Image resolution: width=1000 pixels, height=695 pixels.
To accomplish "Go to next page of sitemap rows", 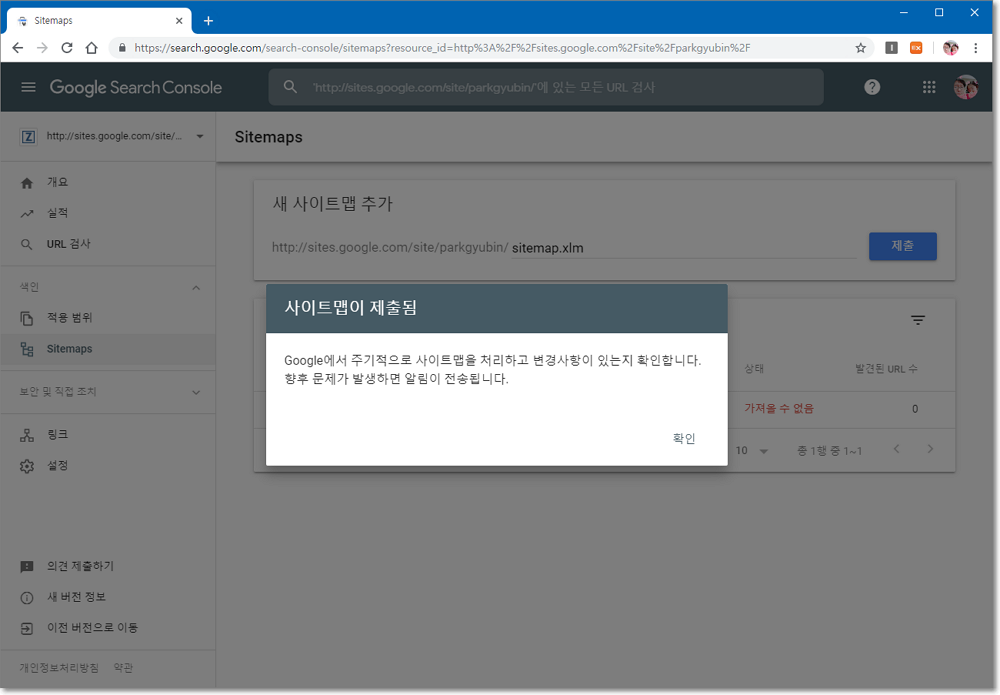I will pyautogui.click(x=930, y=450).
